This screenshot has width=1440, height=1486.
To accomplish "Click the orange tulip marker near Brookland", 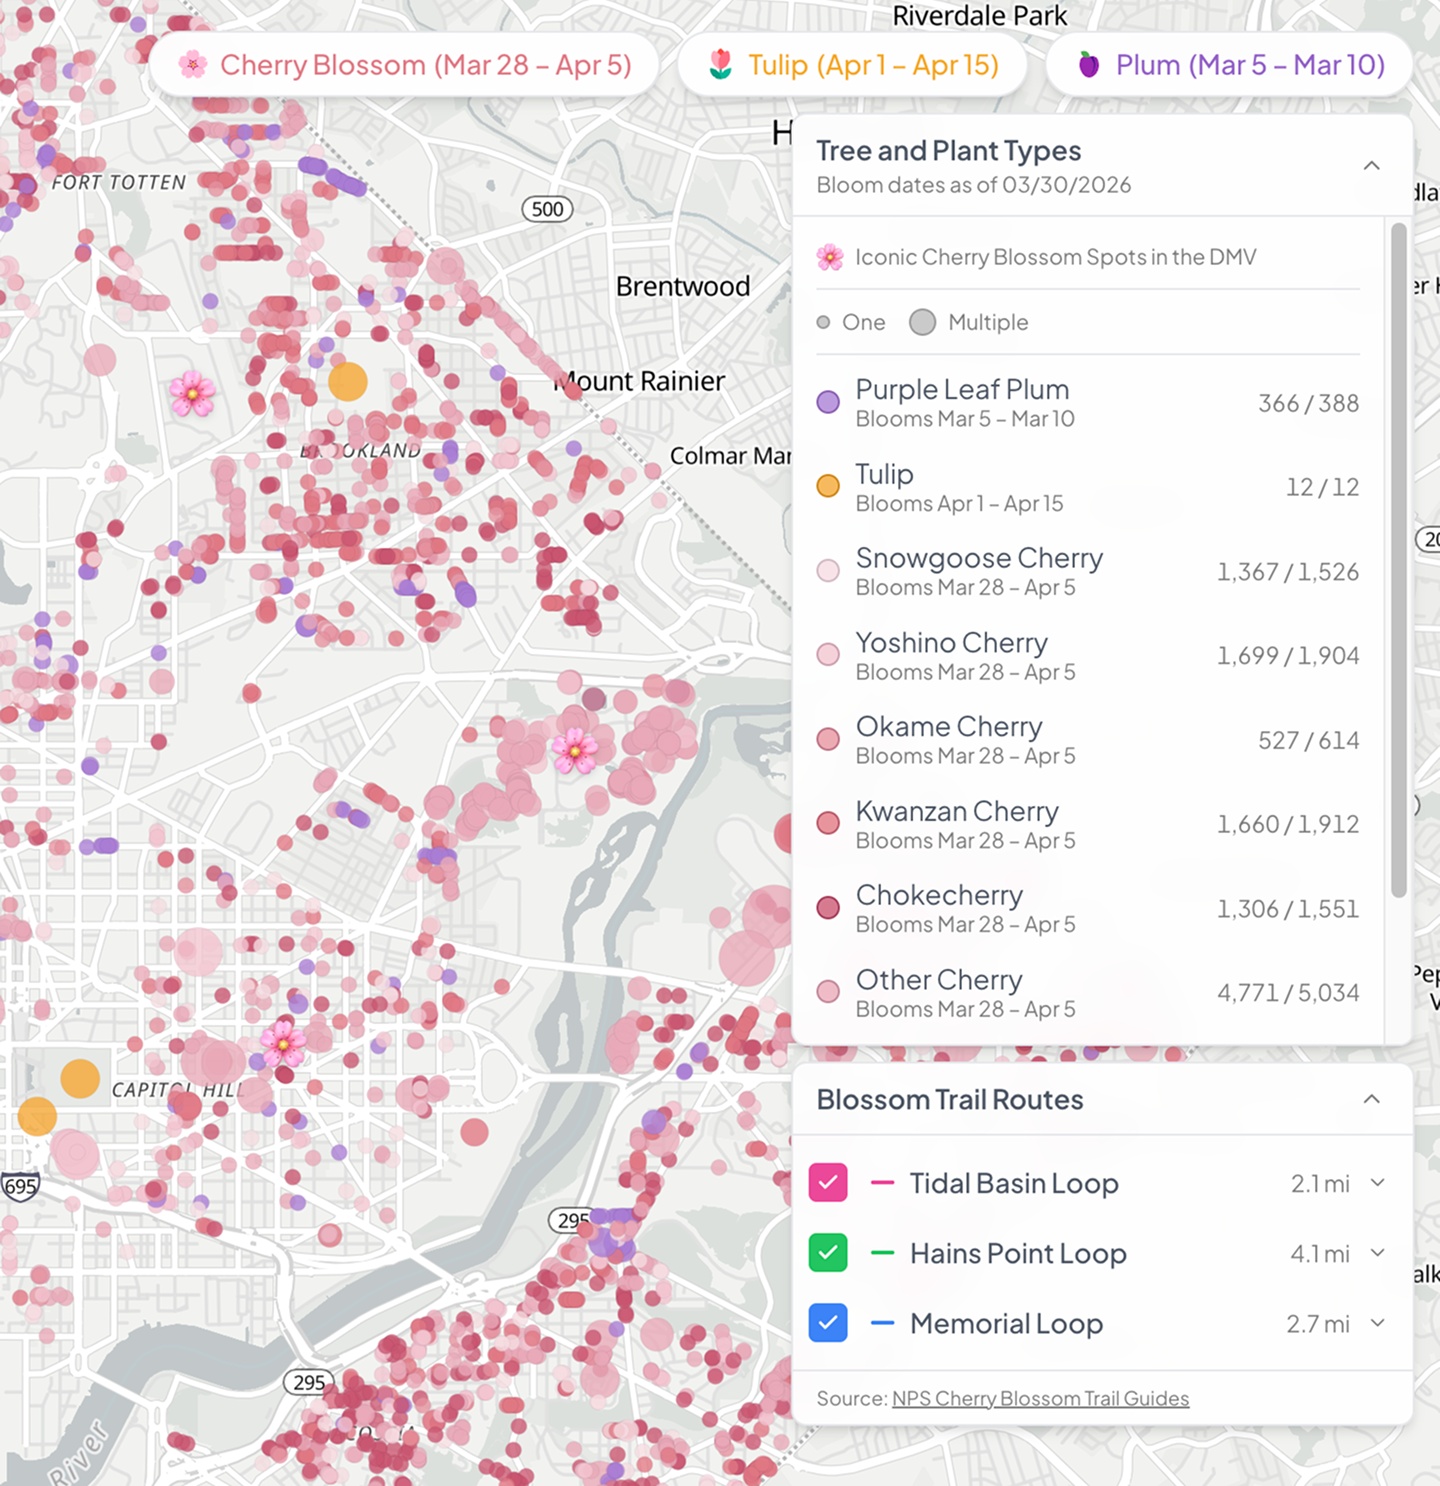I will [x=348, y=381].
